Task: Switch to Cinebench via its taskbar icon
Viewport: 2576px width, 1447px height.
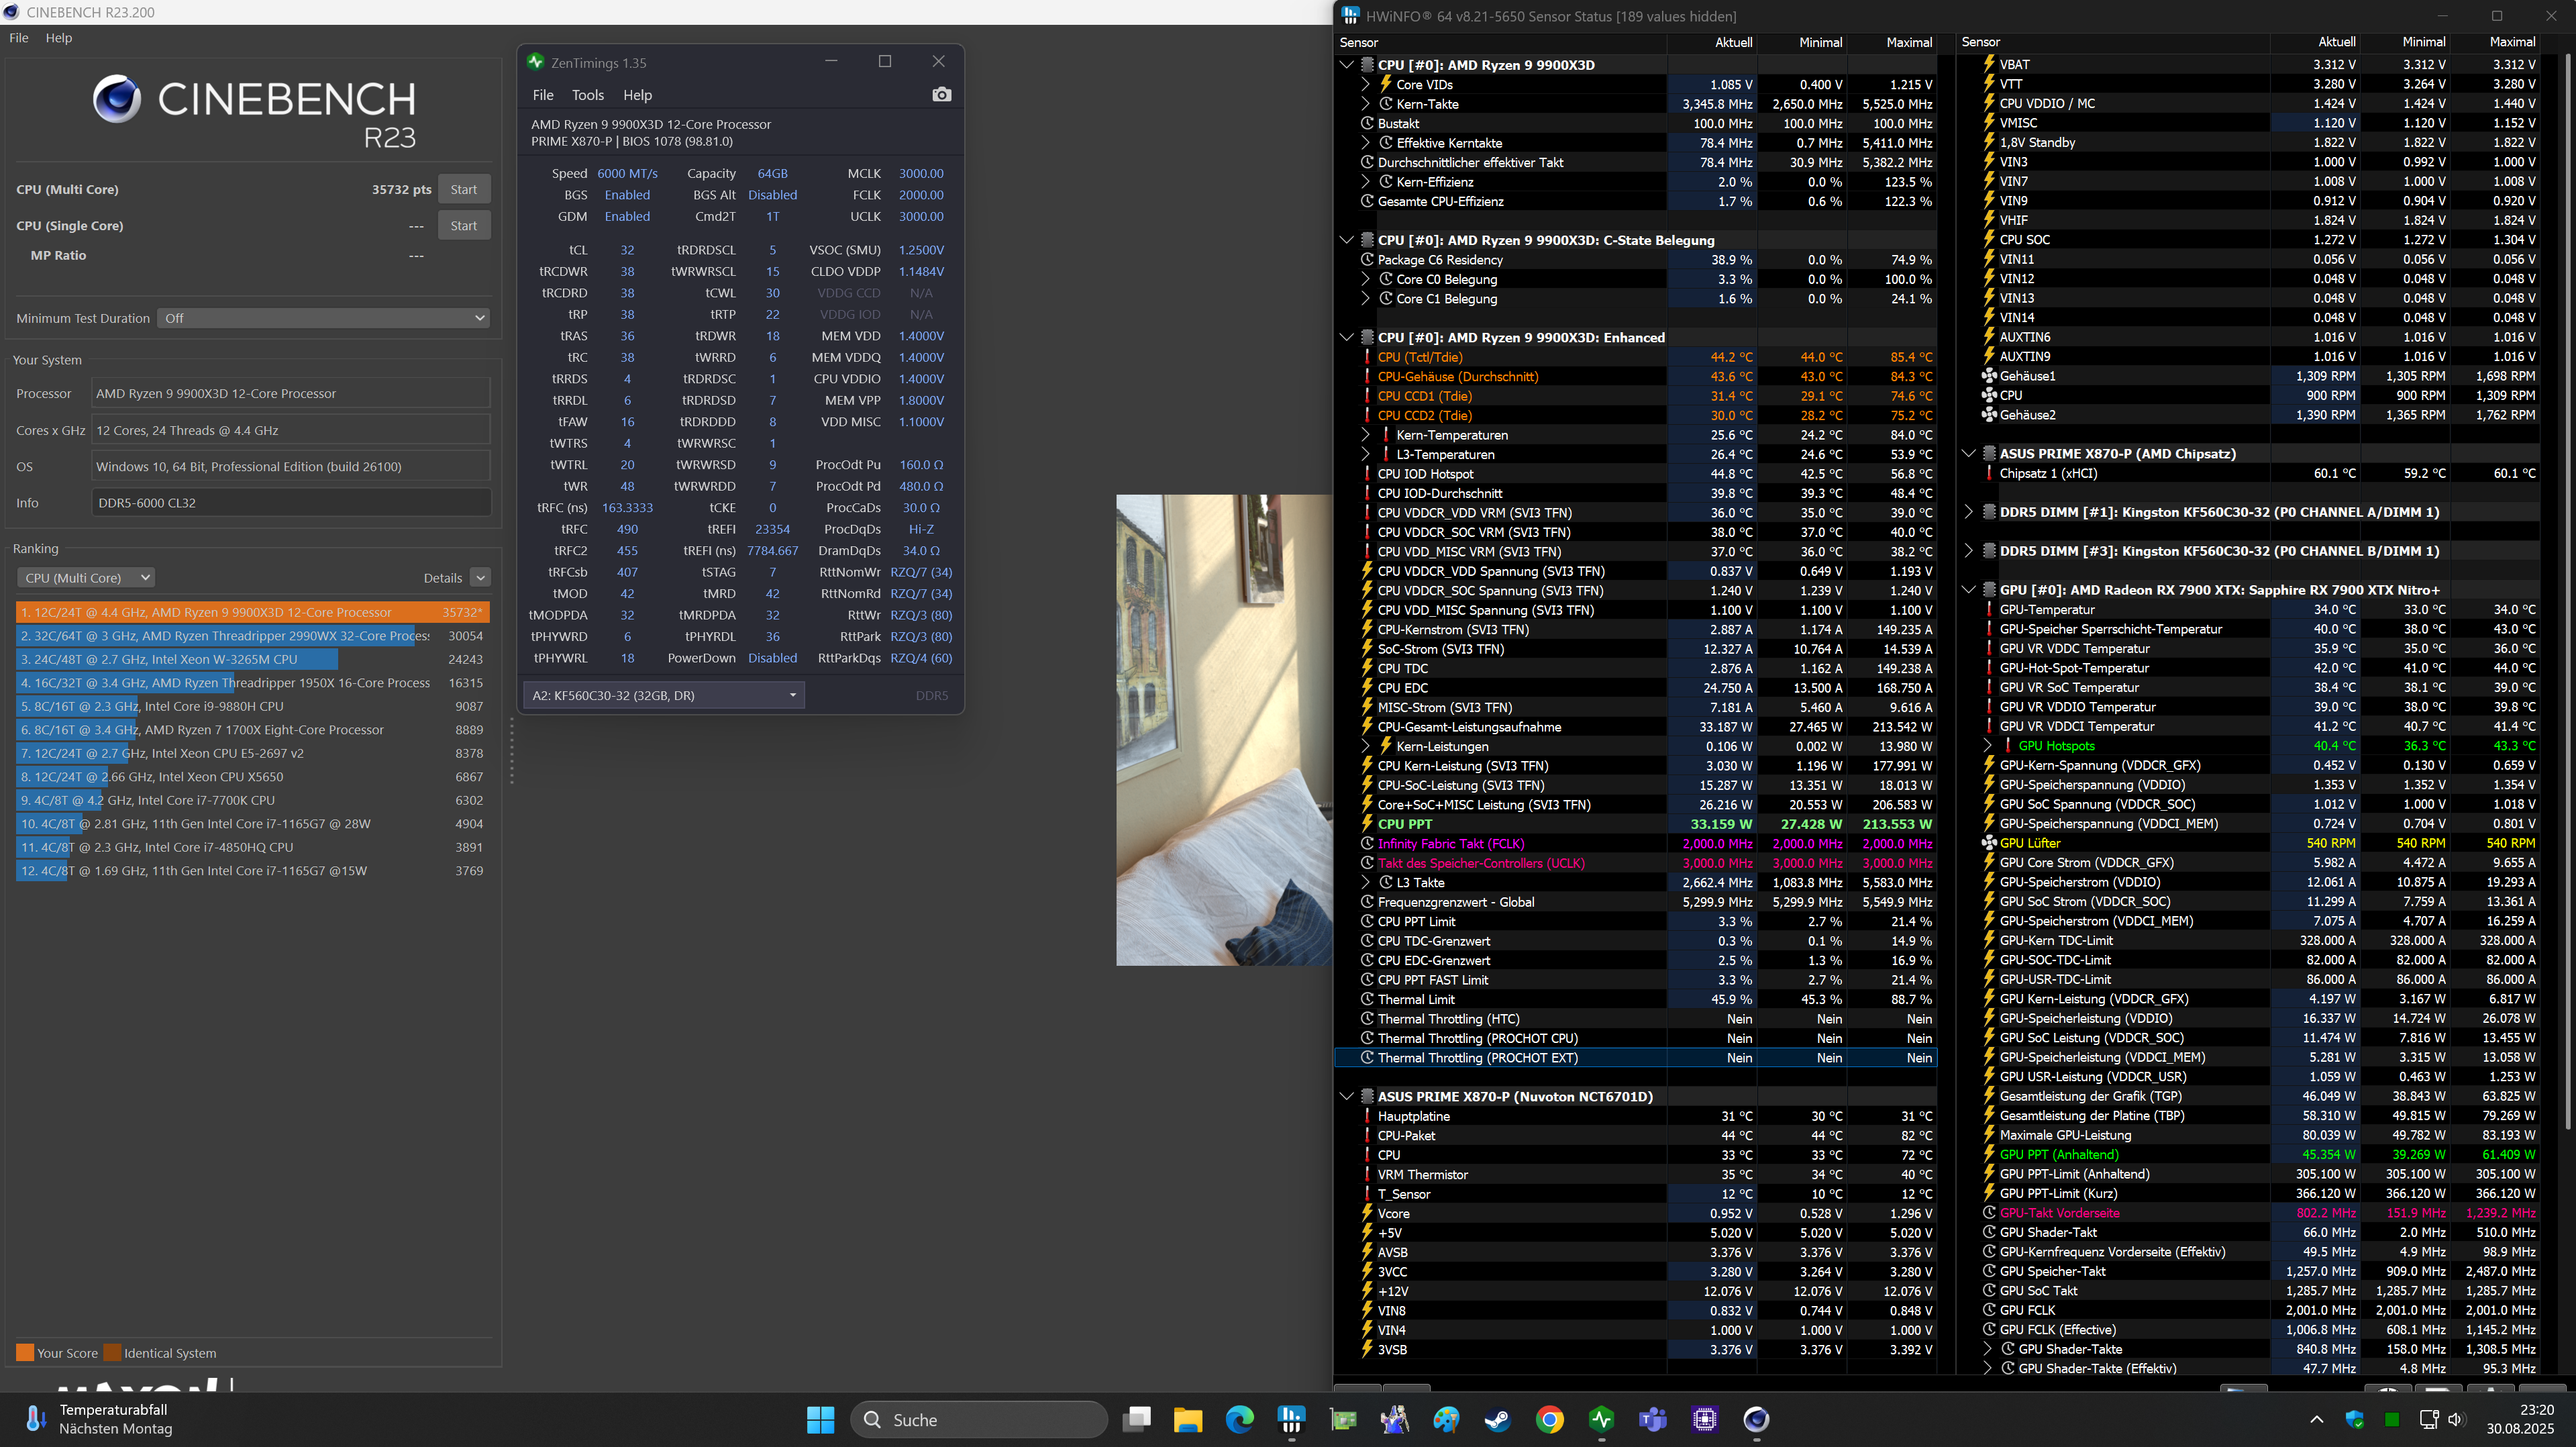Action: pyautogui.click(x=1756, y=1419)
